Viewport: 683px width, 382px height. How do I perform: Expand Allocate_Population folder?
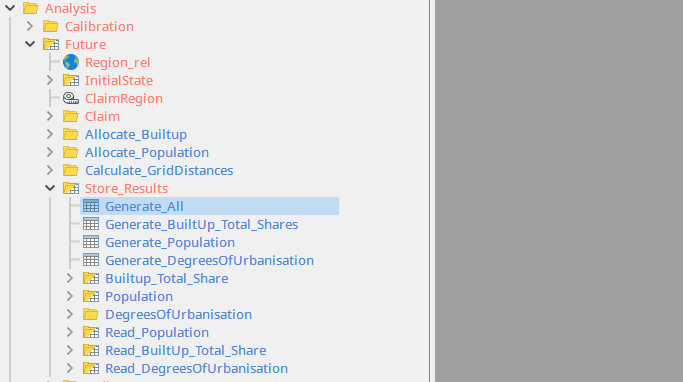50,152
